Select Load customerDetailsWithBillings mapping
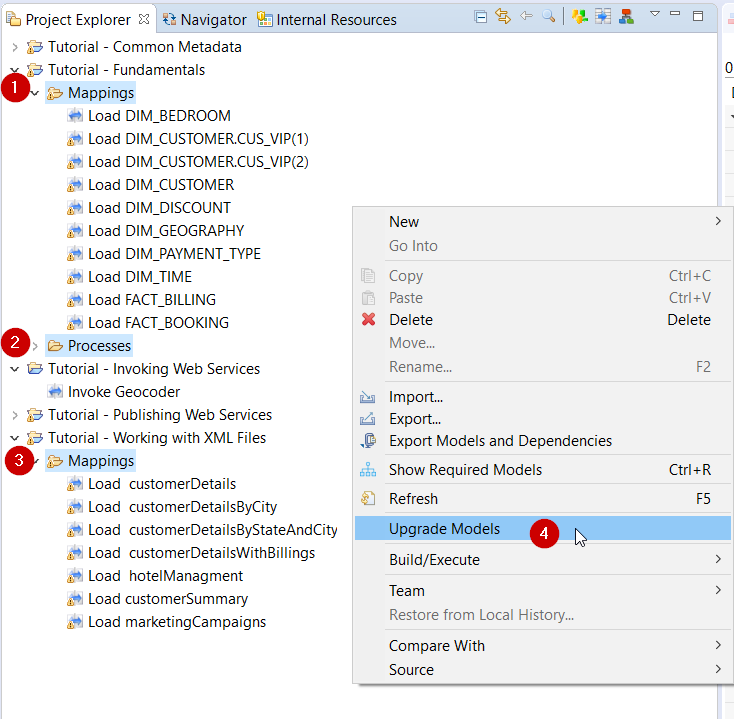The width and height of the screenshot is (734, 719). (201, 553)
